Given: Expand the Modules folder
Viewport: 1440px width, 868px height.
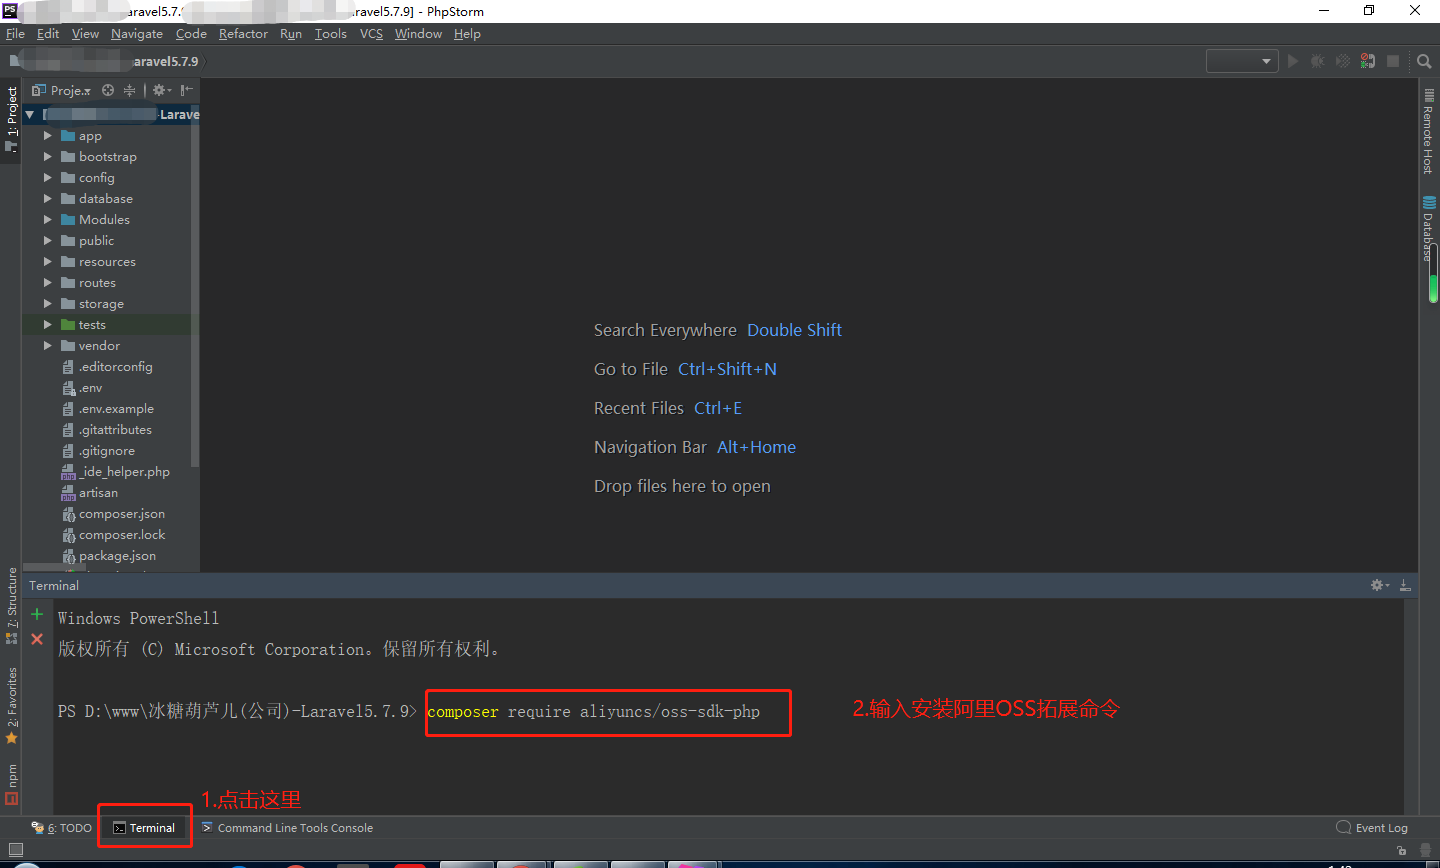Looking at the screenshot, I should coord(47,220).
